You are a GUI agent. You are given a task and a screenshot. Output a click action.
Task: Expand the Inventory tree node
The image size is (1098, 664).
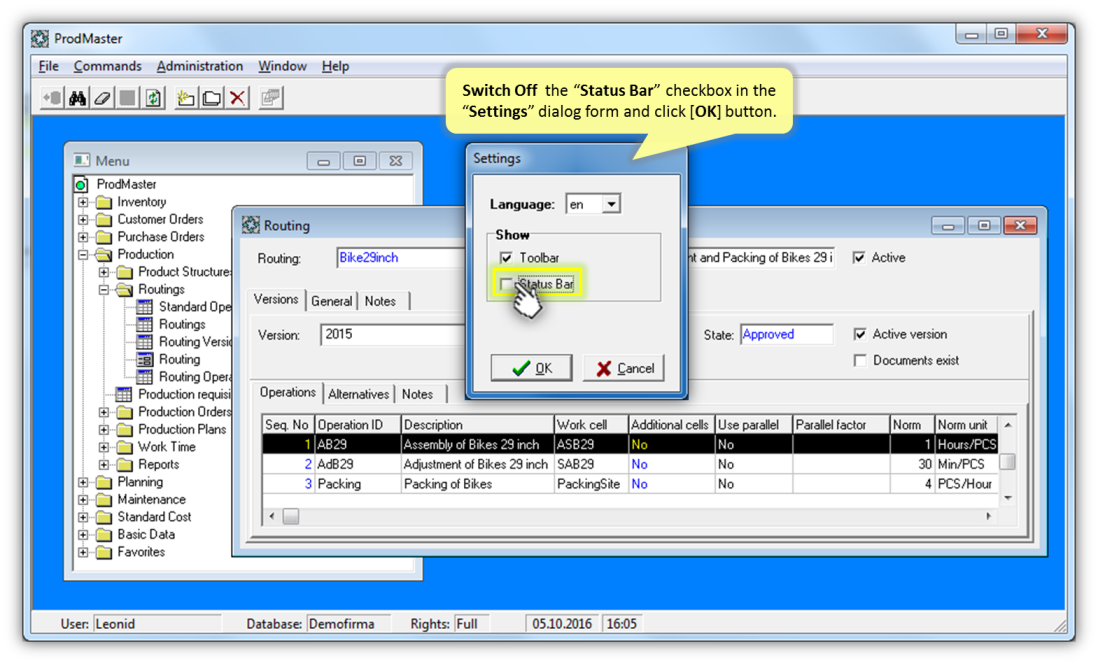pyautogui.click(x=83, y=202)
